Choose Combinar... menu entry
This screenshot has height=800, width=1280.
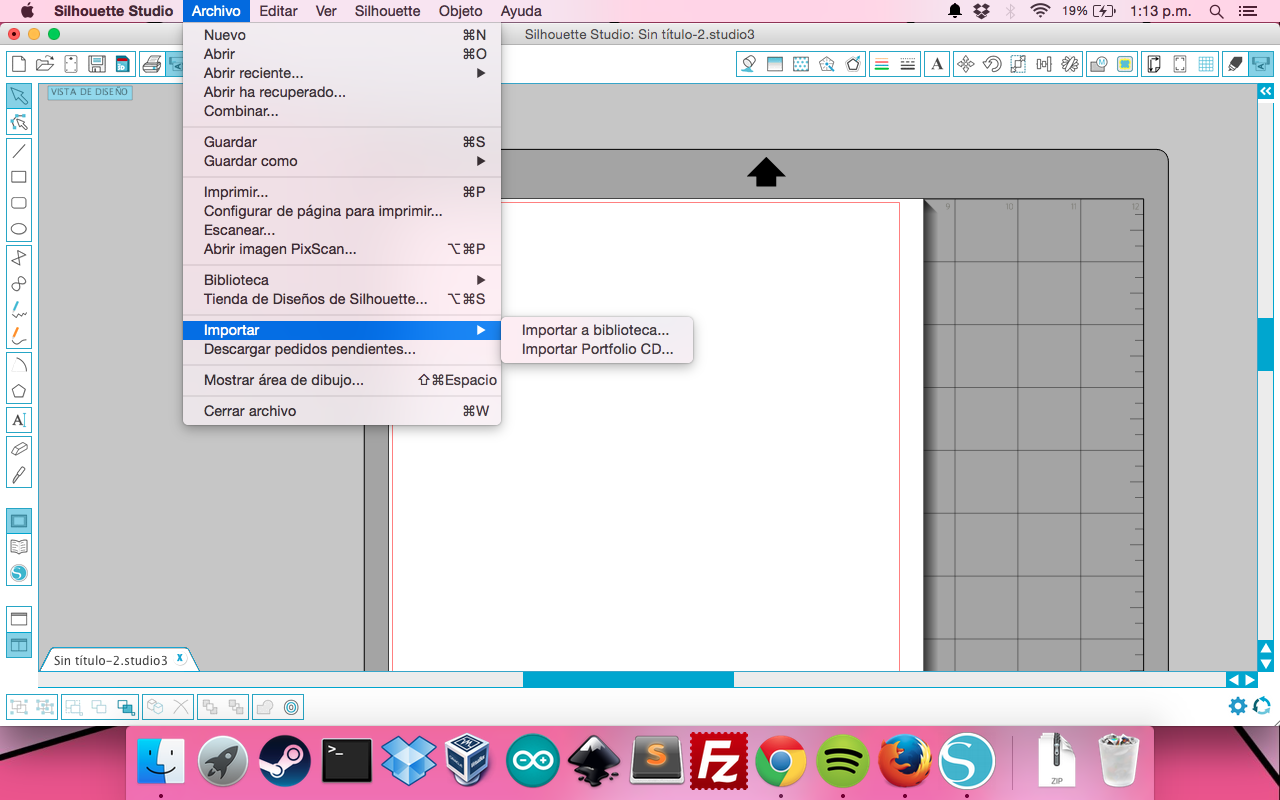click(342, 111)
